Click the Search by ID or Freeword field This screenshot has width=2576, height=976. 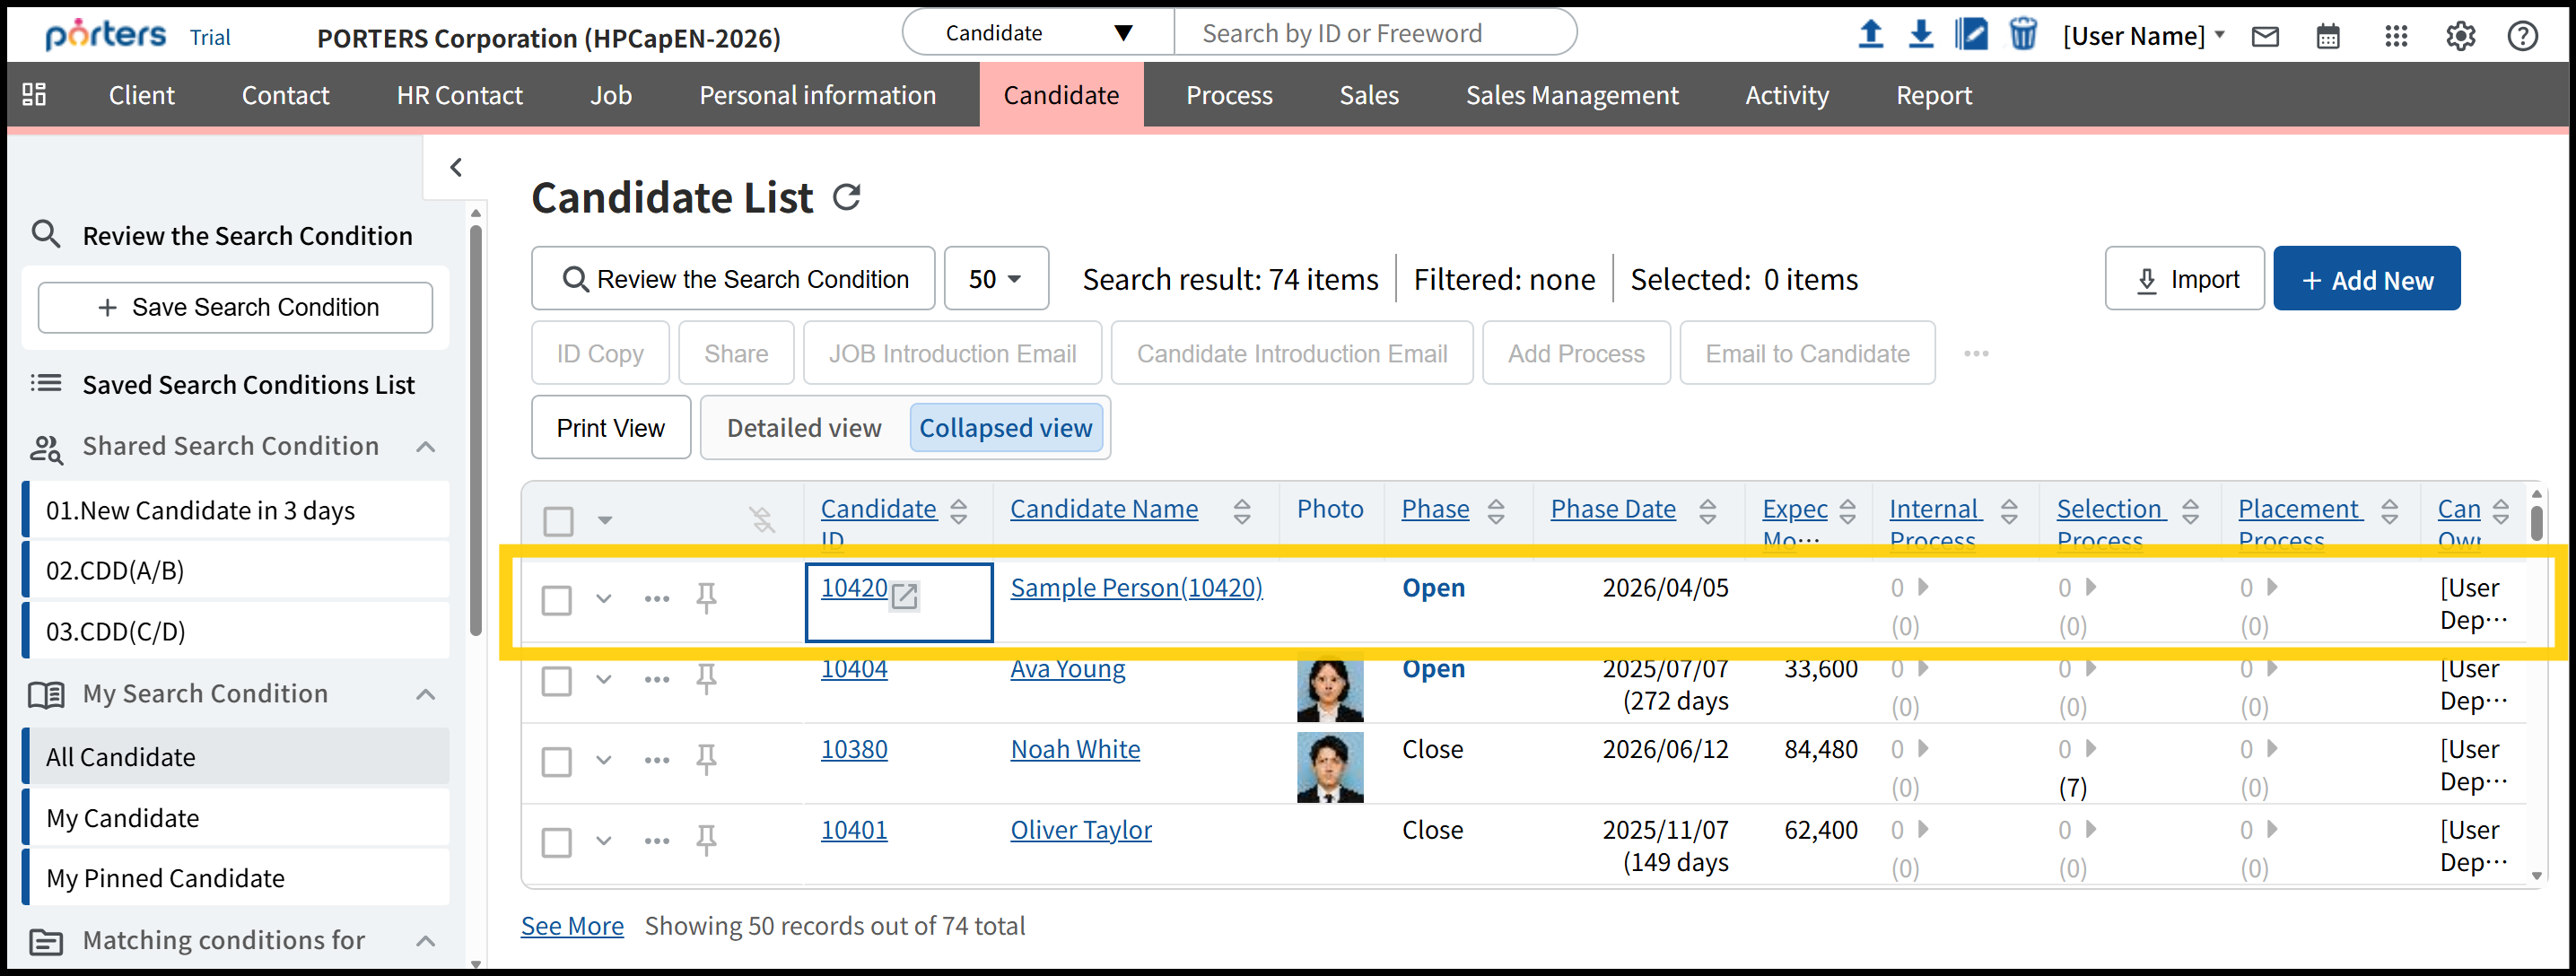coord(1375,33)
